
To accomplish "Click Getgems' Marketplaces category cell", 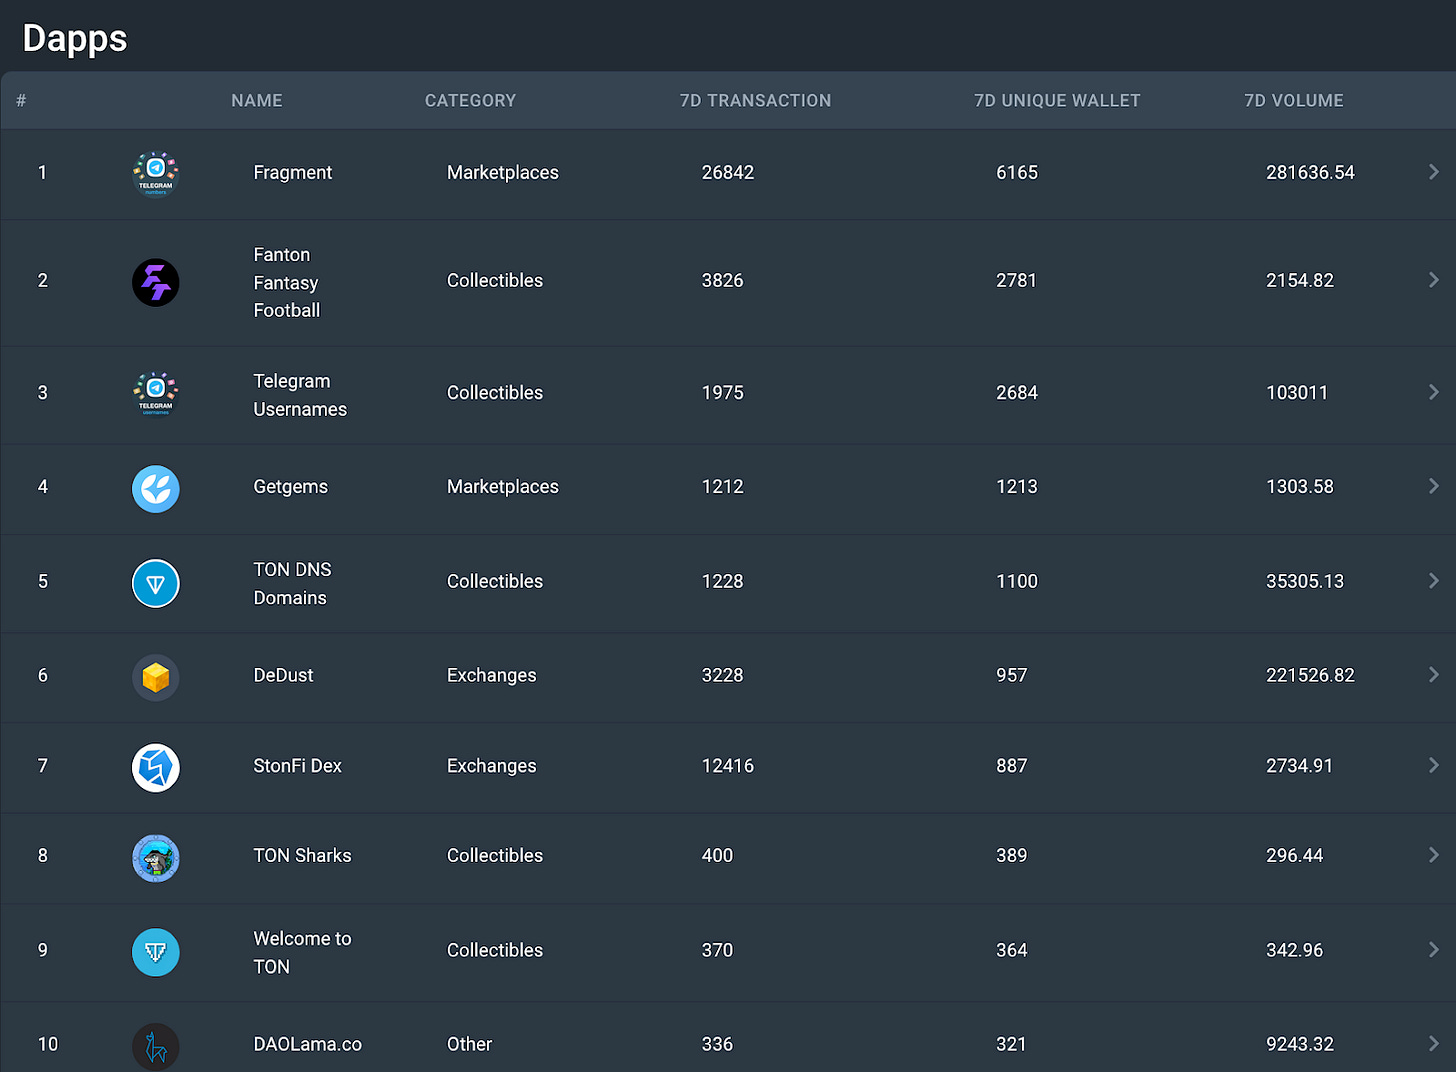I will (x=503, y=487).
